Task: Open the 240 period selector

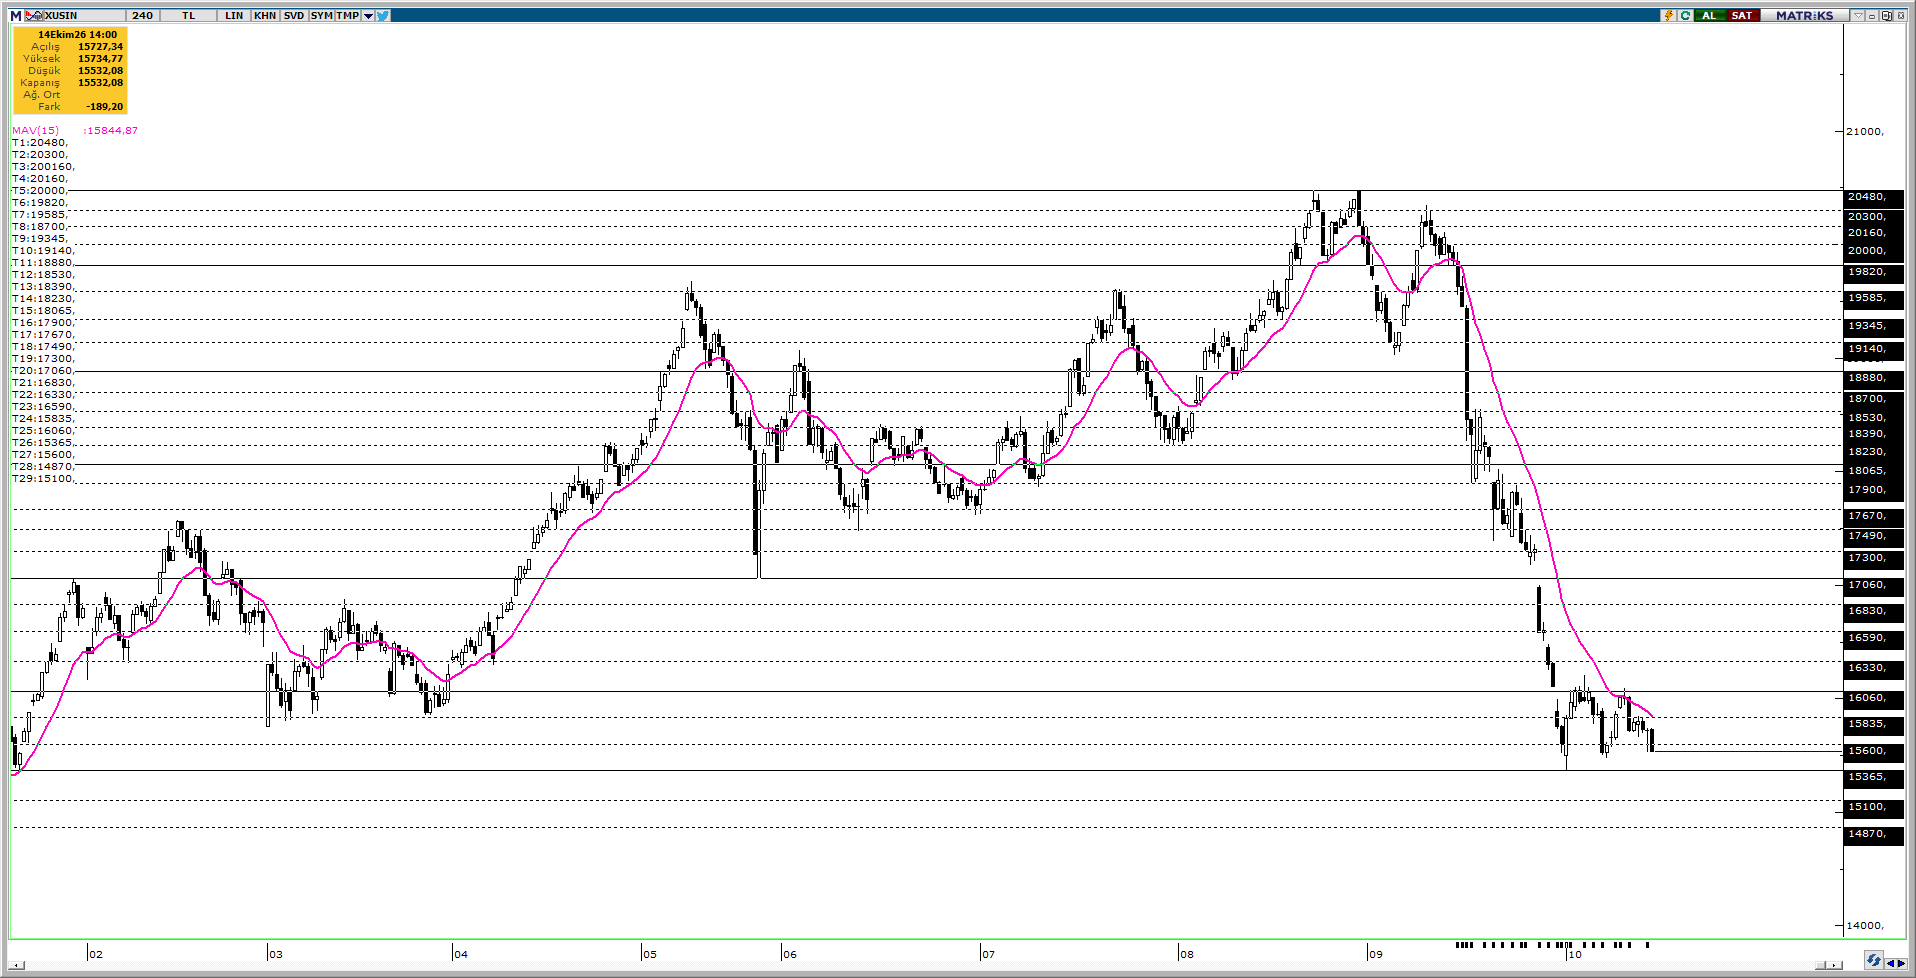Action: coord(143,16)
